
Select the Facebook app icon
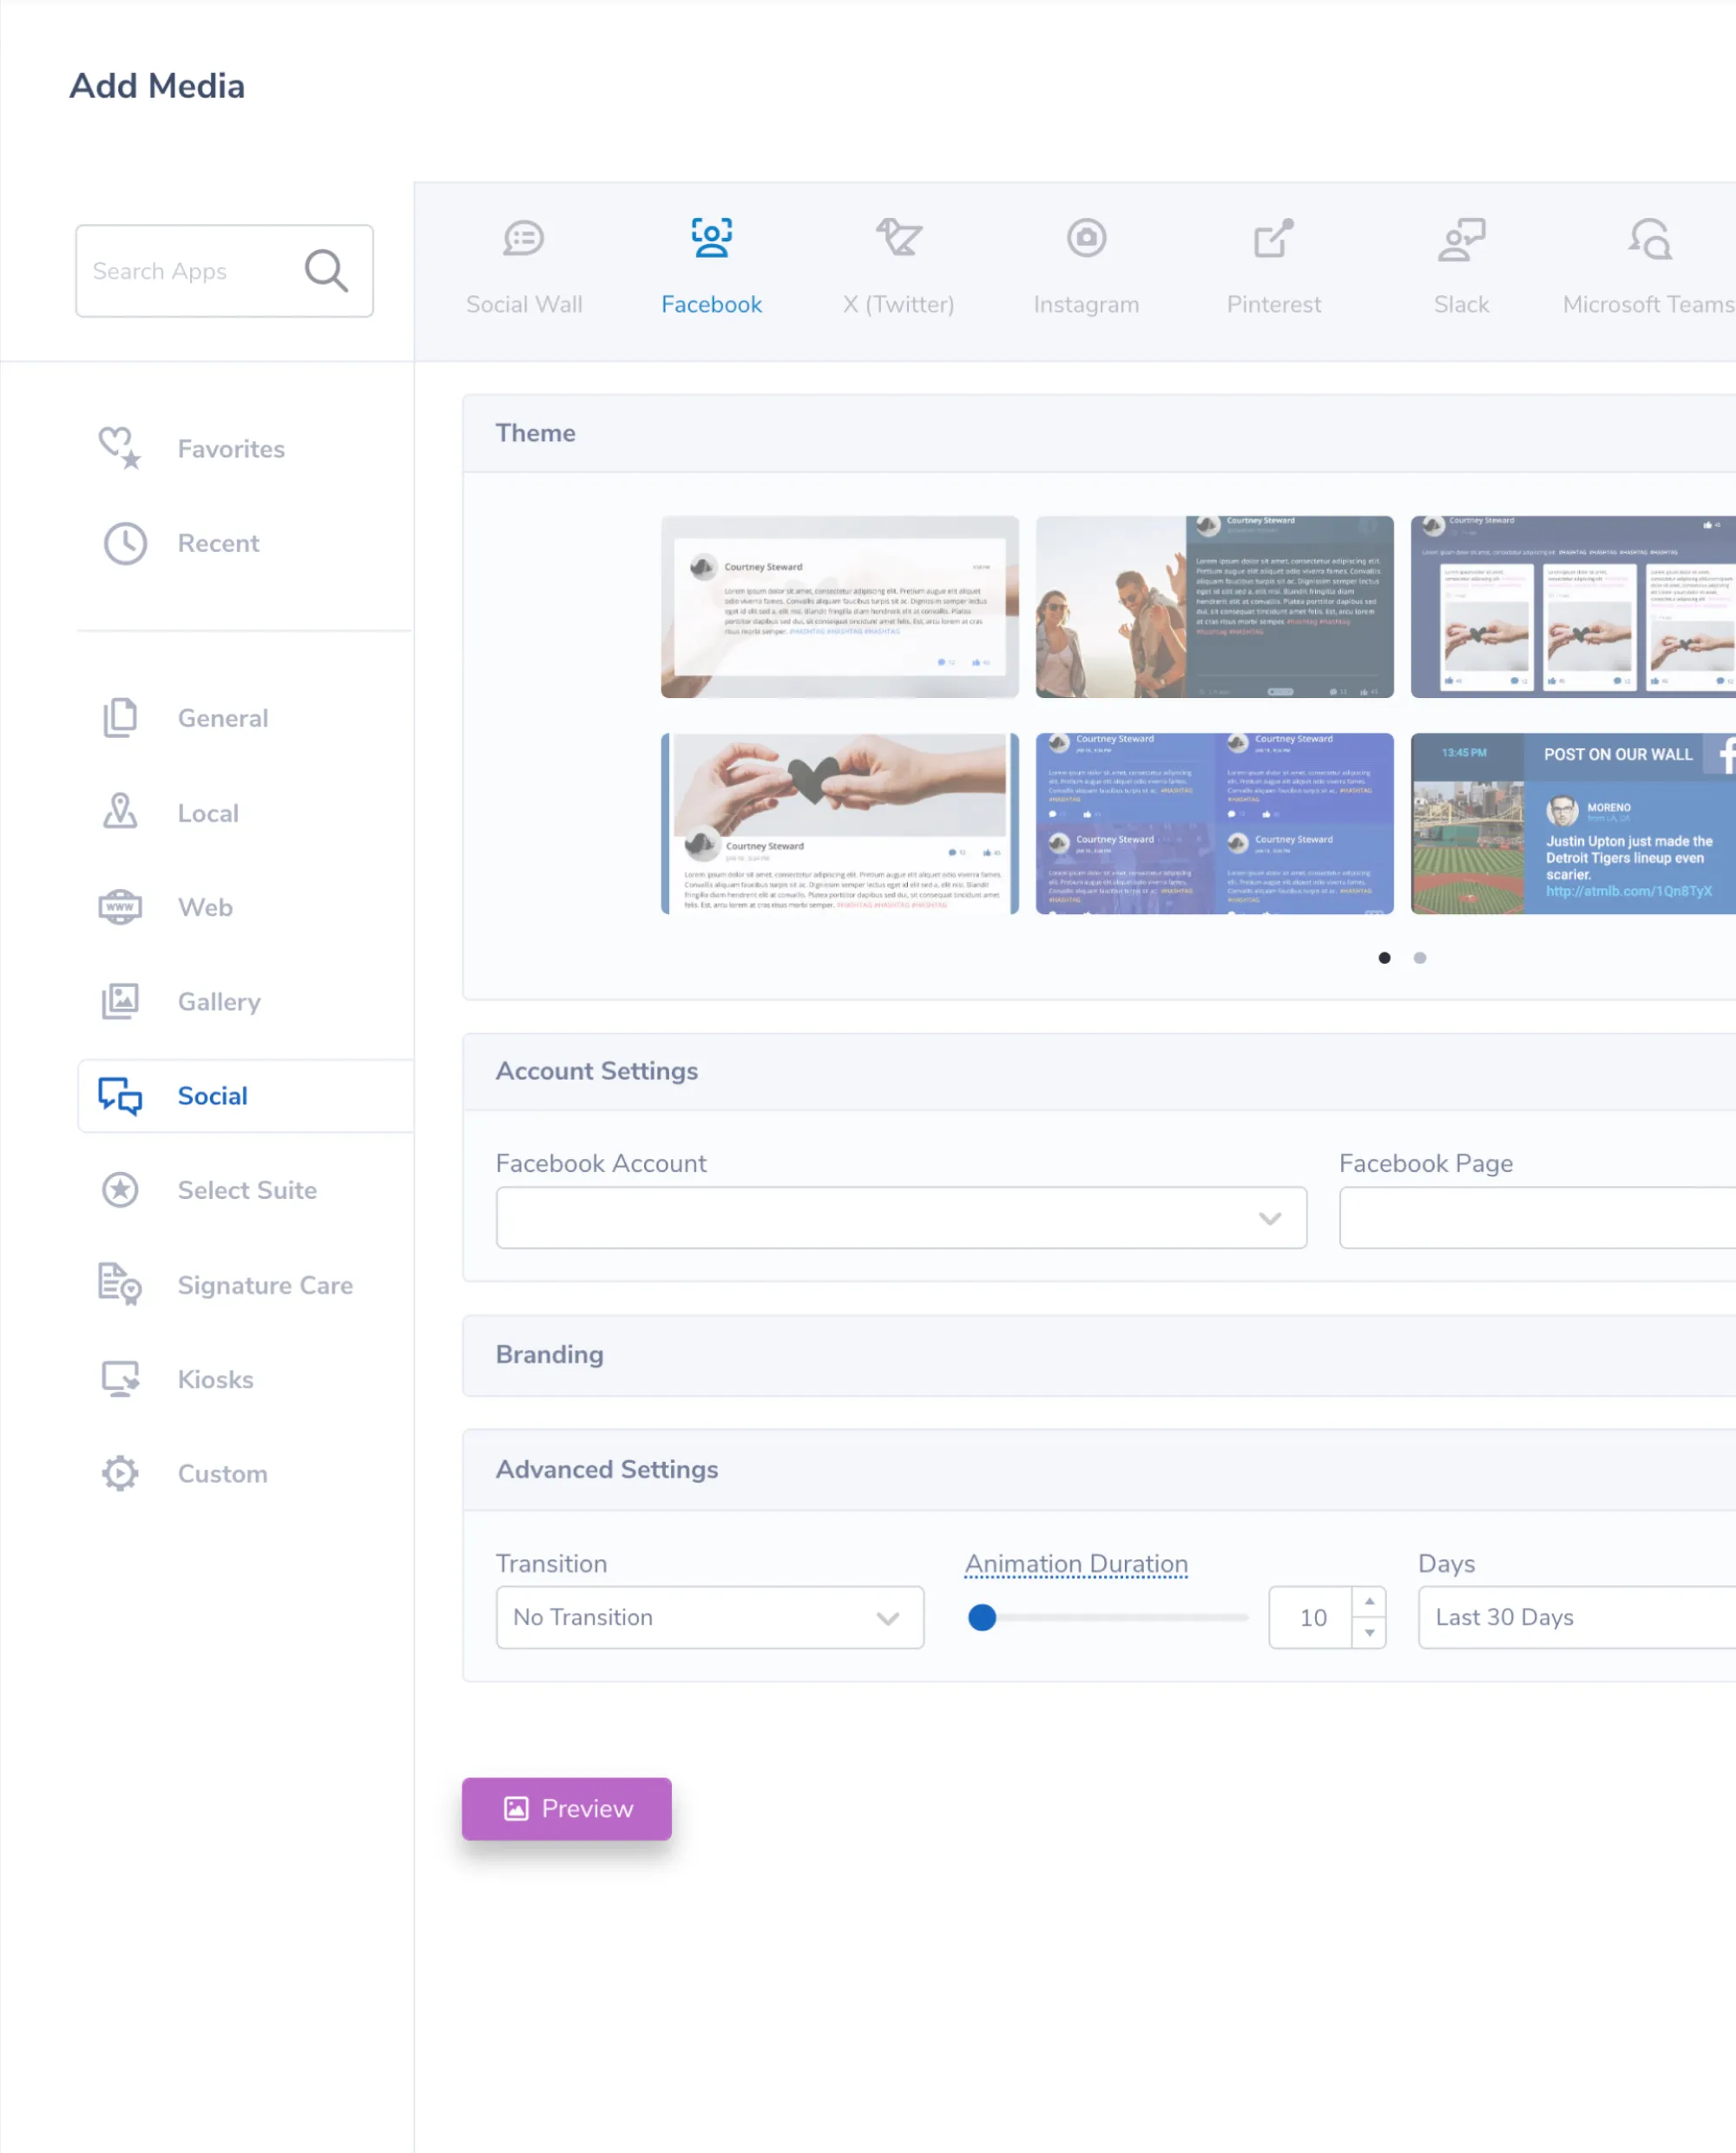pos(711,238)
